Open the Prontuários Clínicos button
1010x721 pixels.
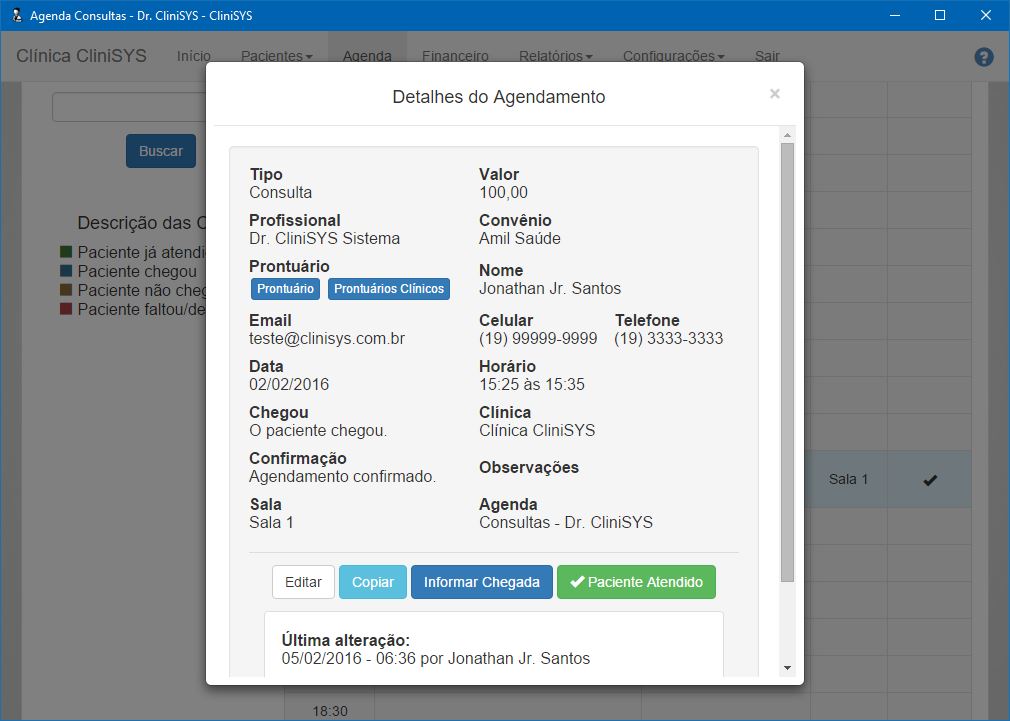(389, 289)
